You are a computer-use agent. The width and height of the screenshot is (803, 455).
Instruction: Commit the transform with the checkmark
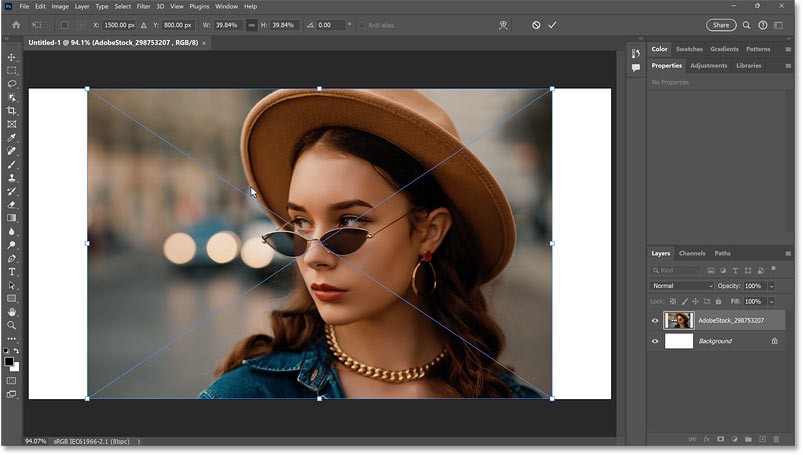pos(552,24)
